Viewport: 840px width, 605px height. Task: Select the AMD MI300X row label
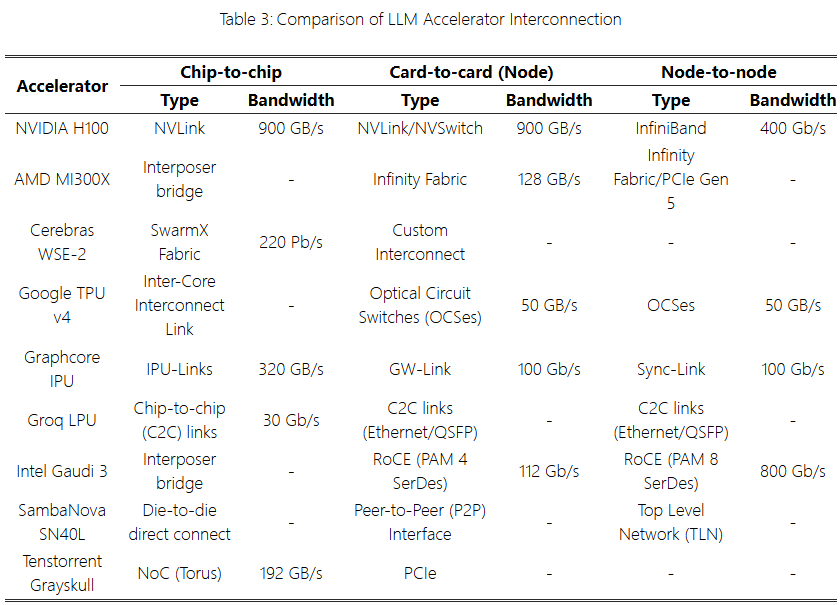pos(62,180)
